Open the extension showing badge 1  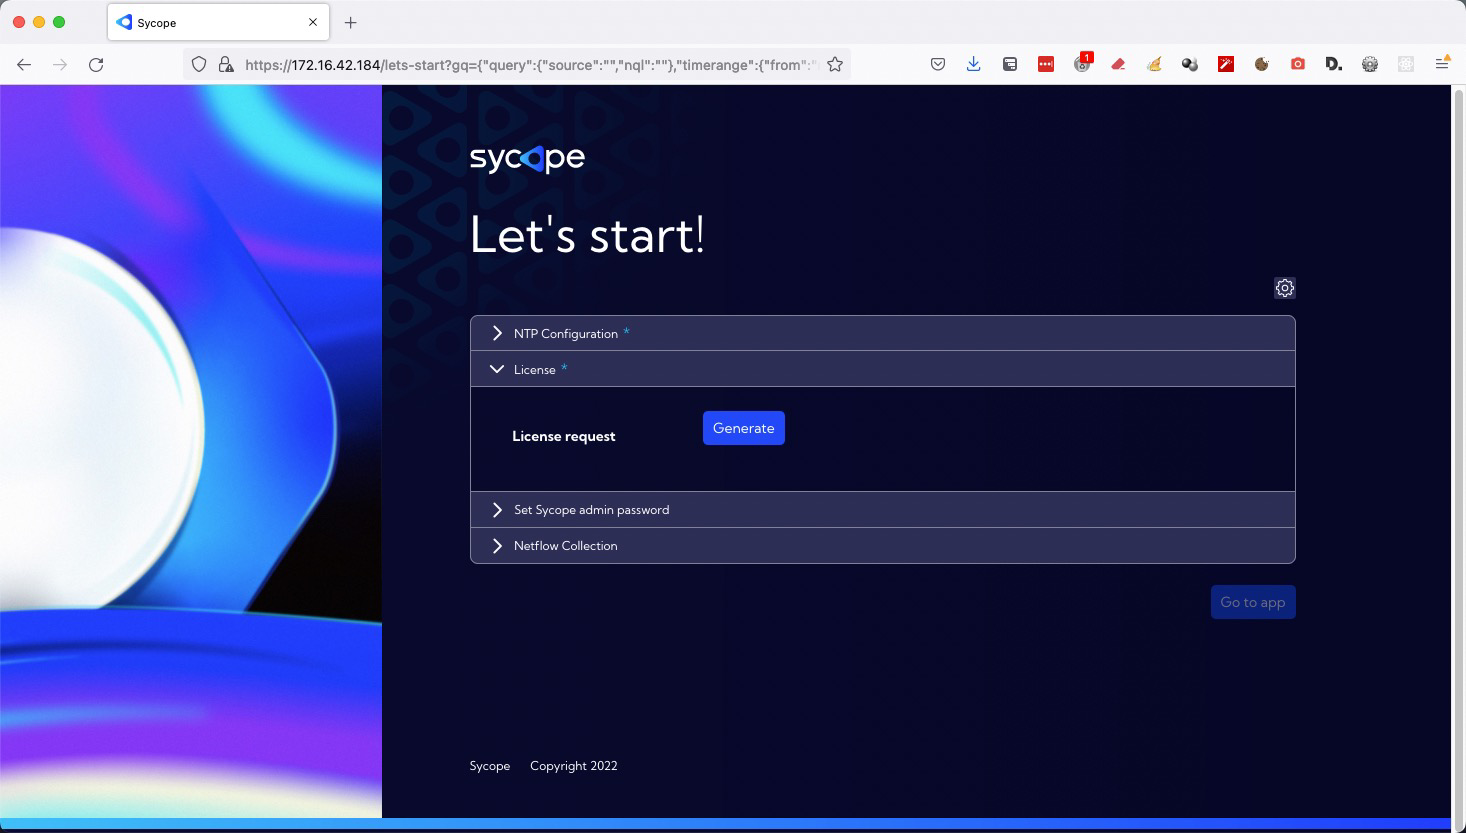(1083, 63)
